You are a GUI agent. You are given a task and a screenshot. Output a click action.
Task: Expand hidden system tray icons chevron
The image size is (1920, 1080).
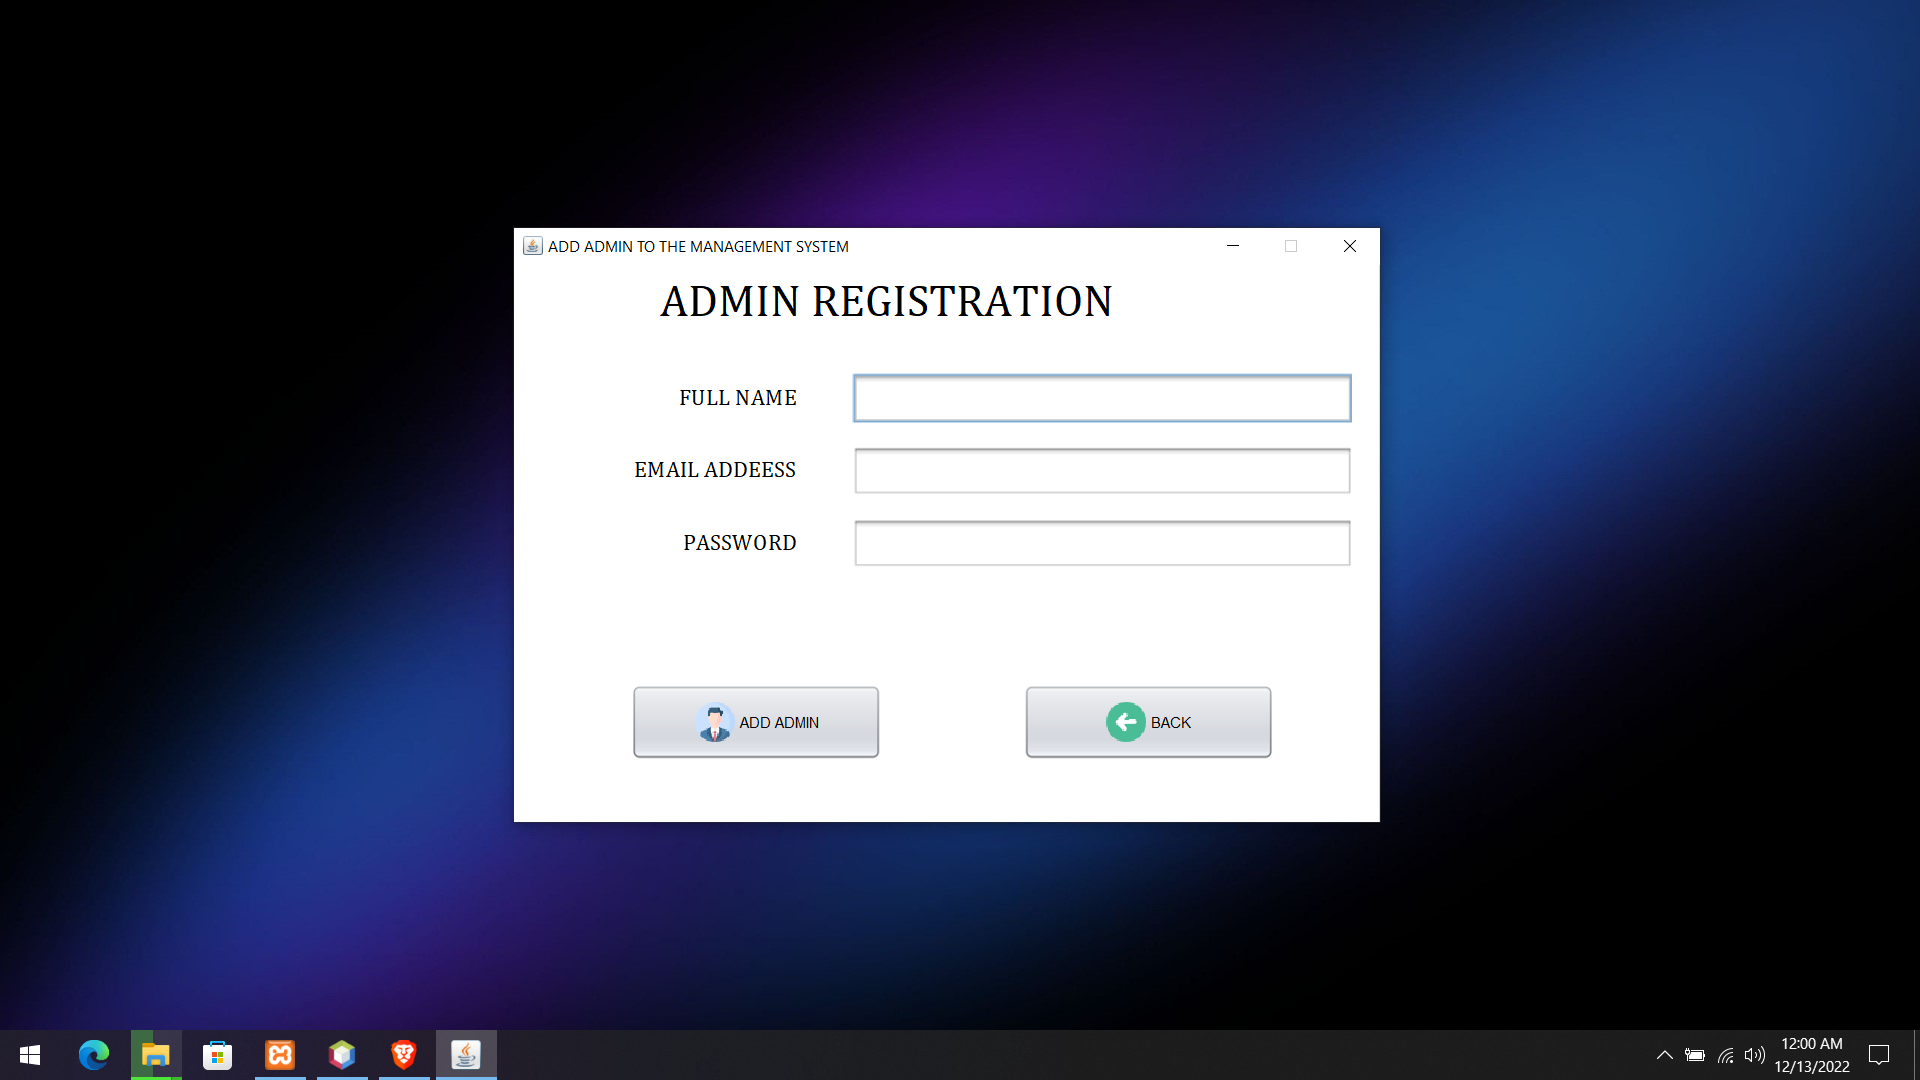click(x=1665, y=1055)
